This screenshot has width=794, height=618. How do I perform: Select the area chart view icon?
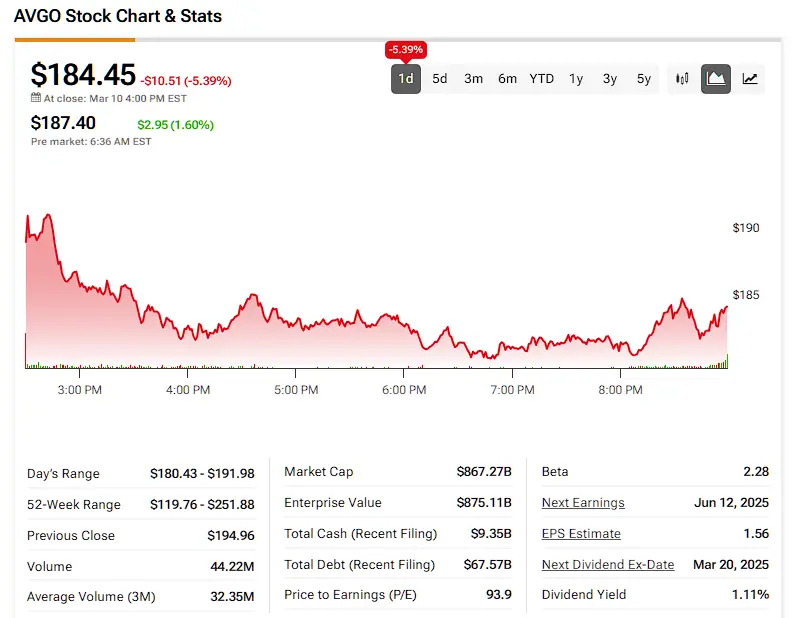tap(716, 79)
